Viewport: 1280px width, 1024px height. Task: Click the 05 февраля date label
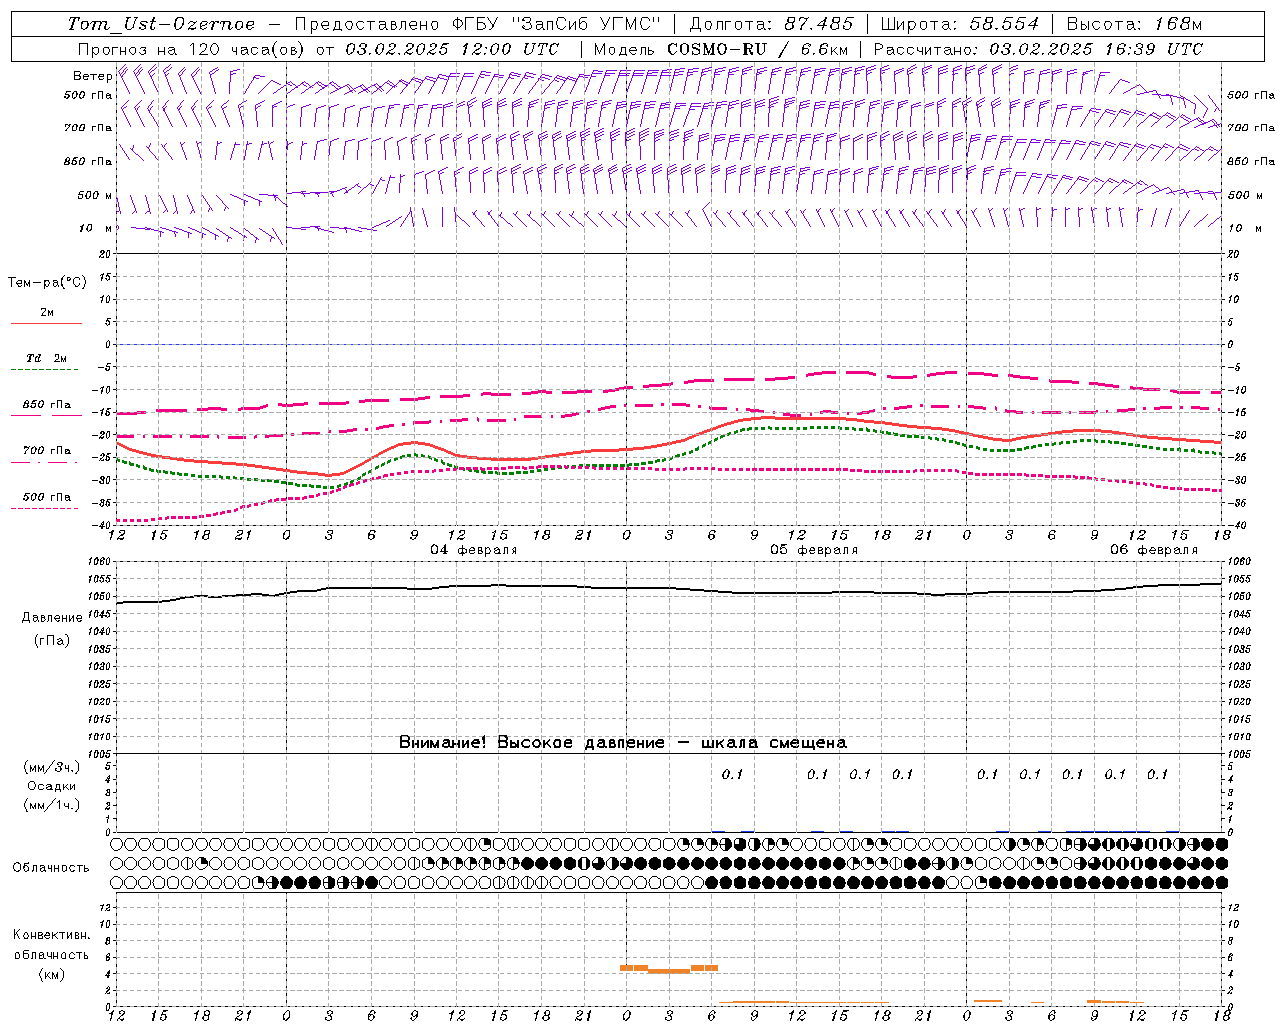pyautogui.click(x=813, y=550)
